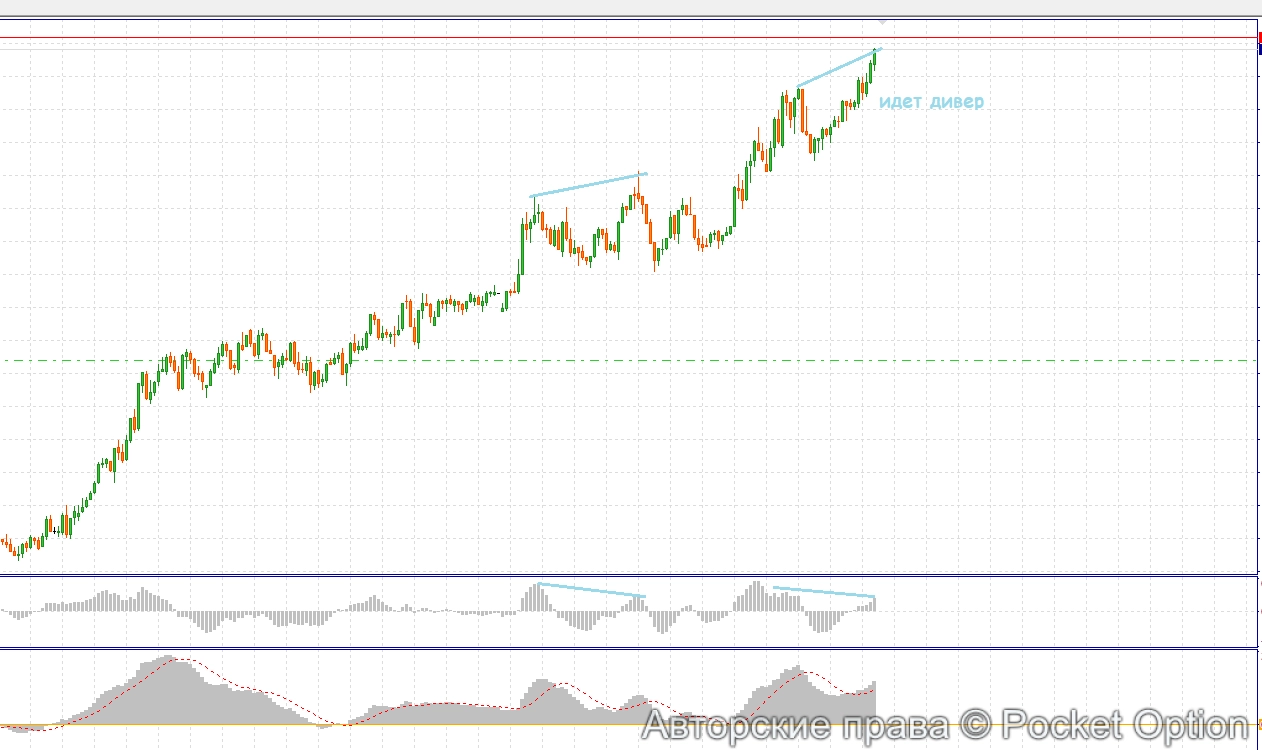Click the Pocket Option copyright watermark
Viewport: 1262px width, 750px height.
[945, 724]
